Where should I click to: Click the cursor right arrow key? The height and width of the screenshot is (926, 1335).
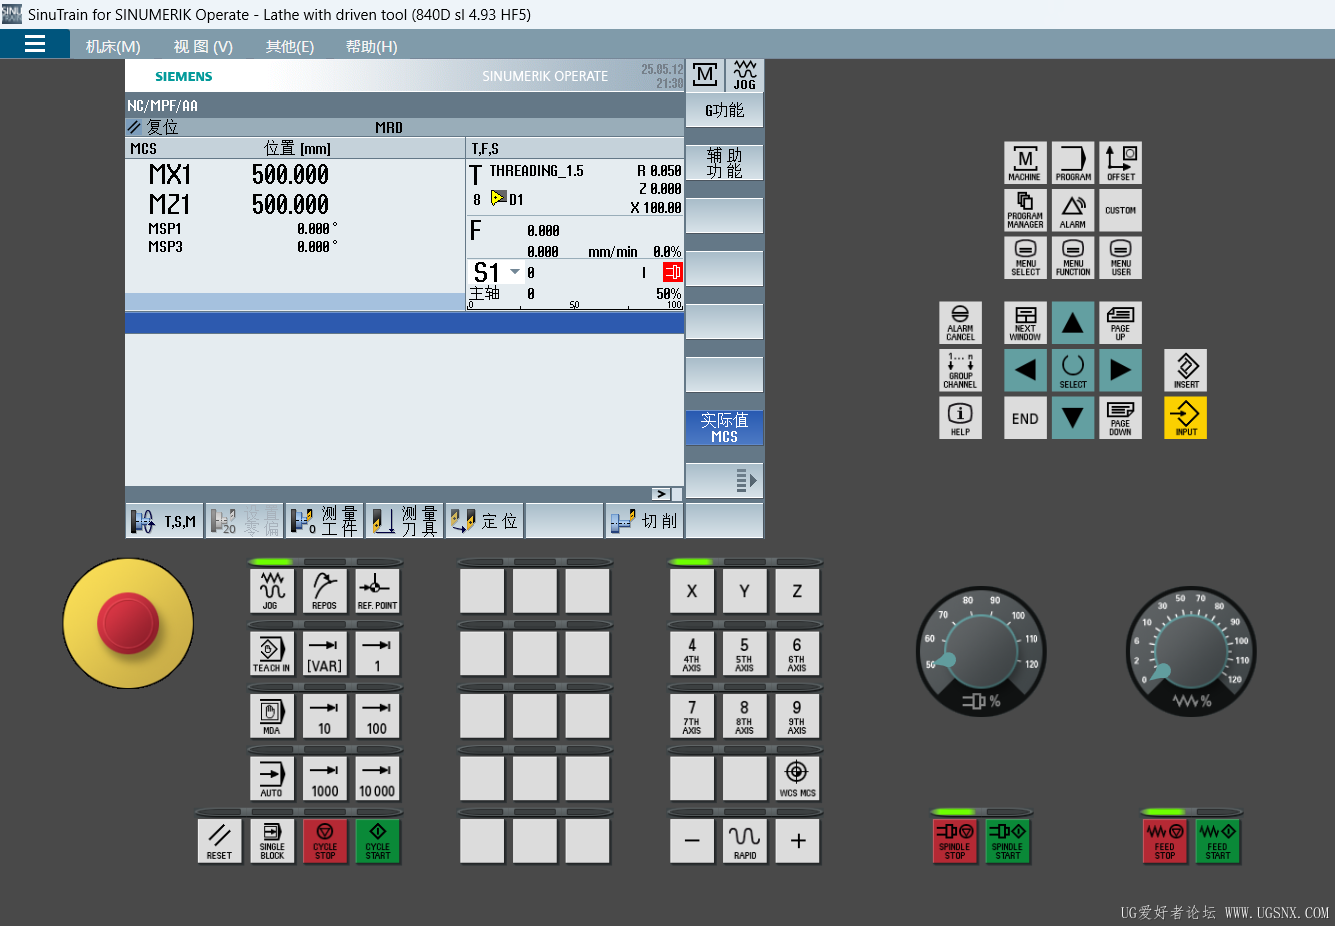point(1121,370)
